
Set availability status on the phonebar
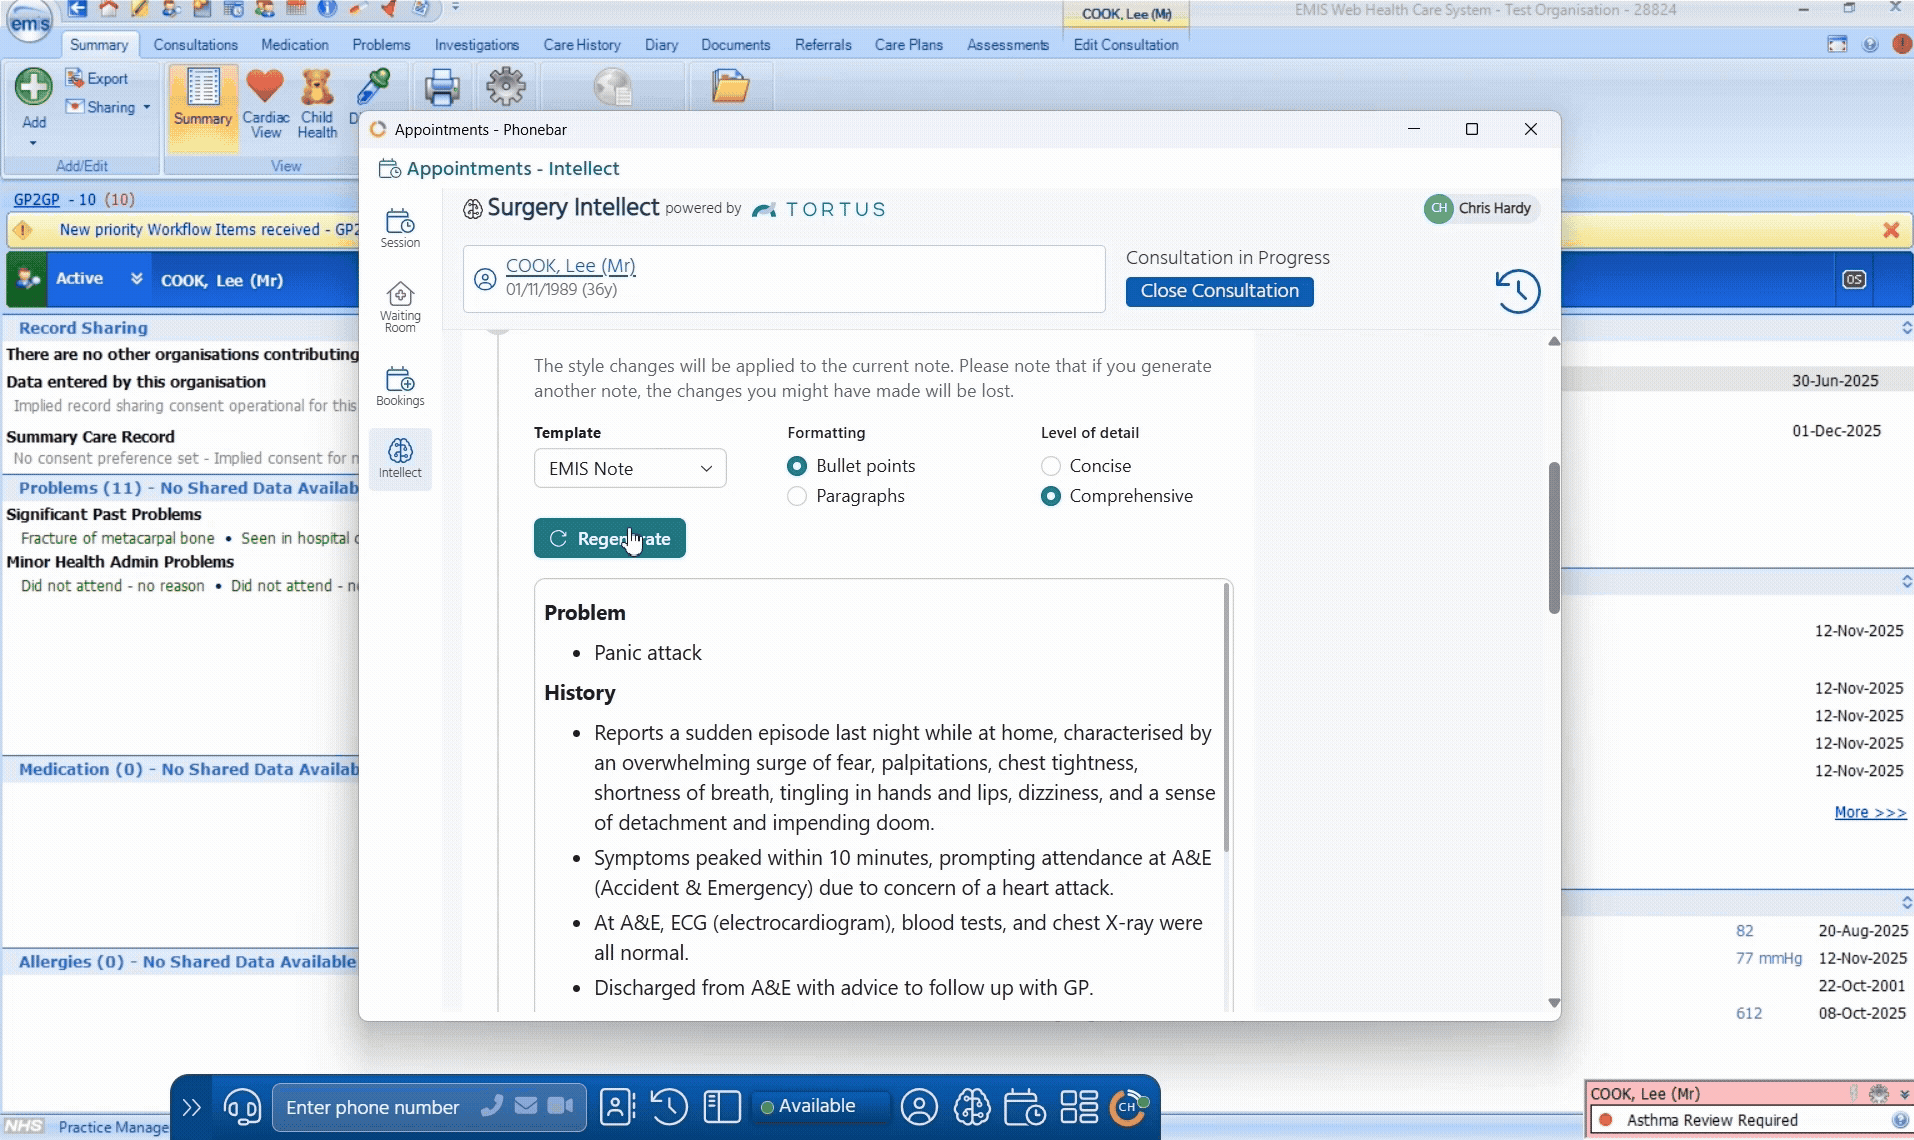(x=818, y=1107)
